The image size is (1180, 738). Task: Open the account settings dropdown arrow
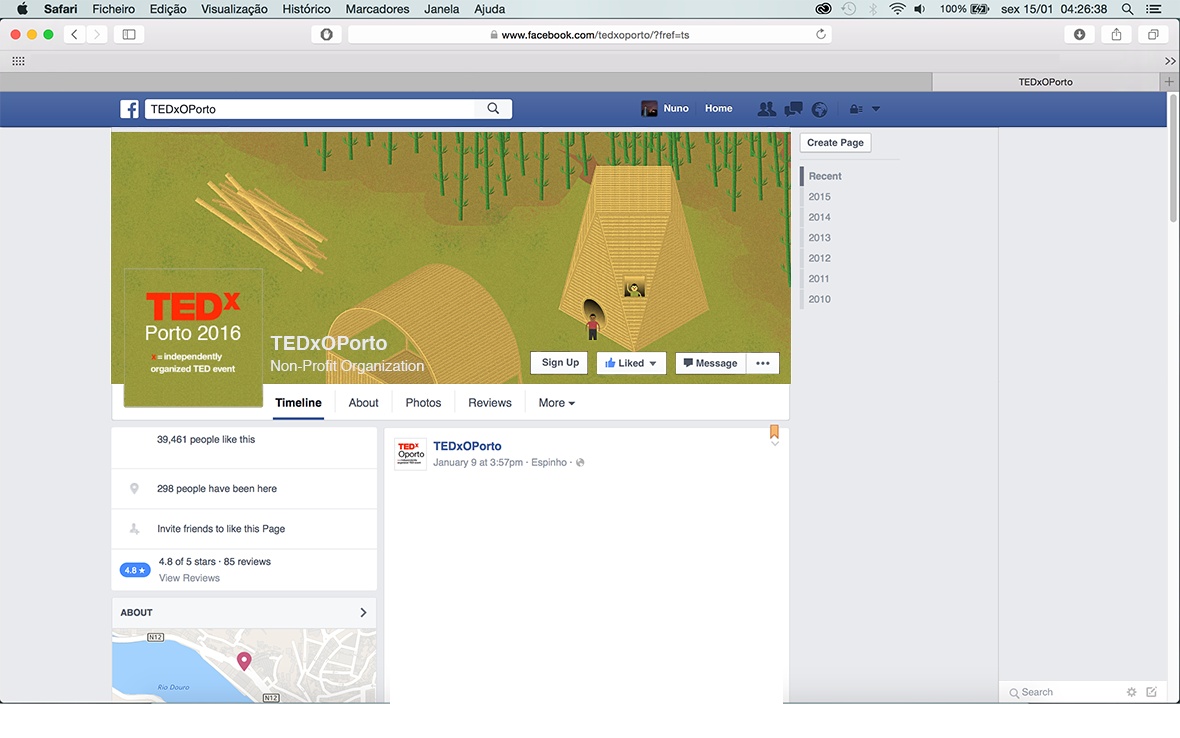pyautogui.click(x=875, y=109)
